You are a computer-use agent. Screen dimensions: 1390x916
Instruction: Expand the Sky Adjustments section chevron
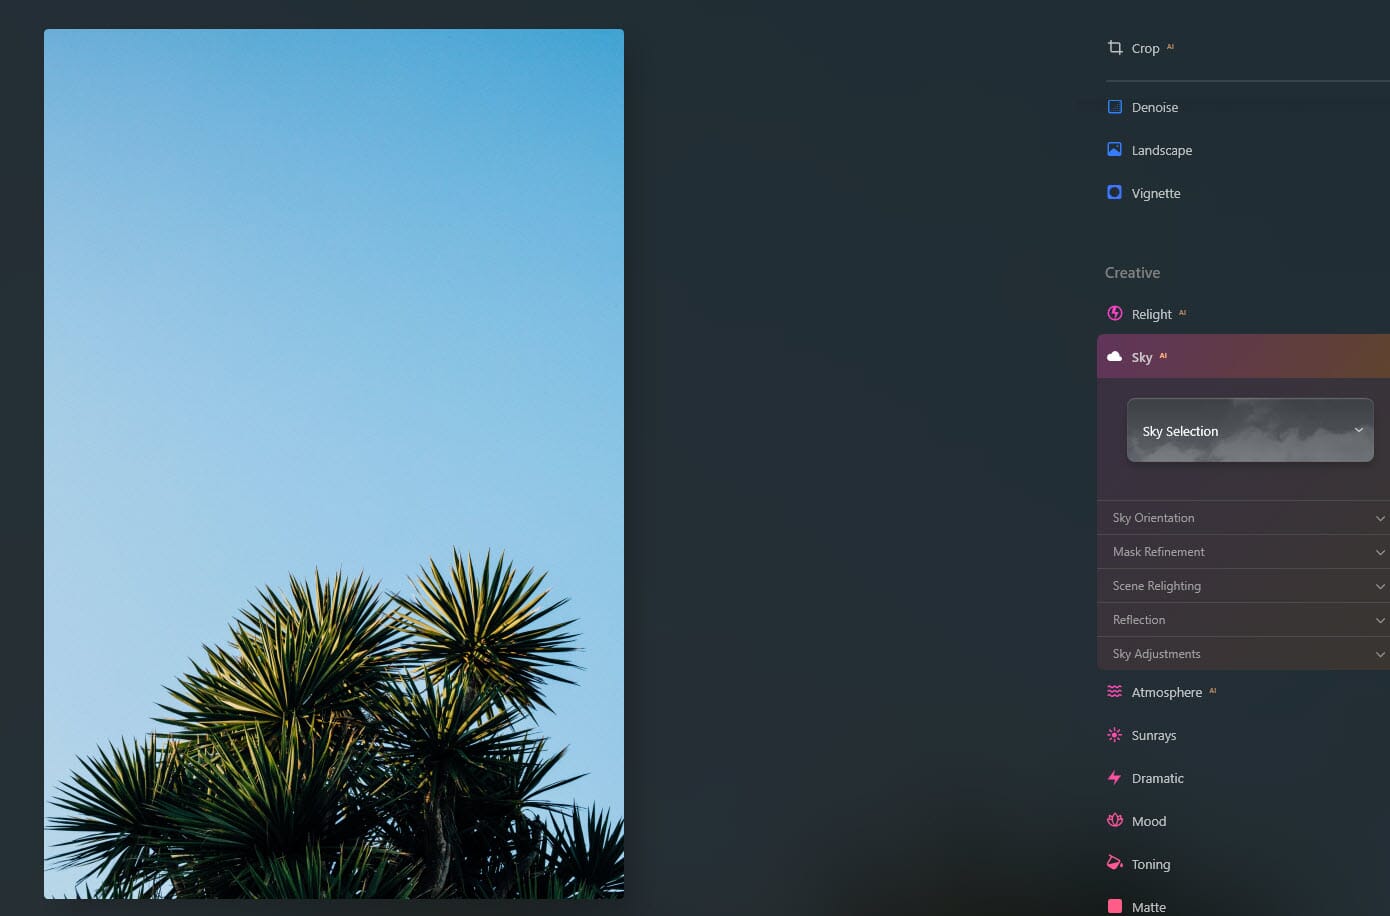coord(1380,654)
